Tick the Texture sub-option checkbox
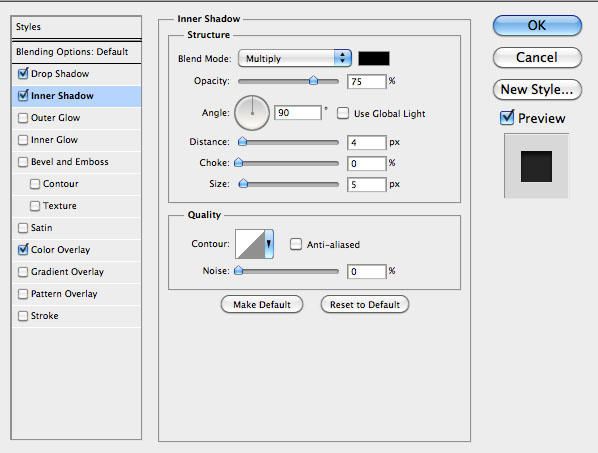 (35, 206)
